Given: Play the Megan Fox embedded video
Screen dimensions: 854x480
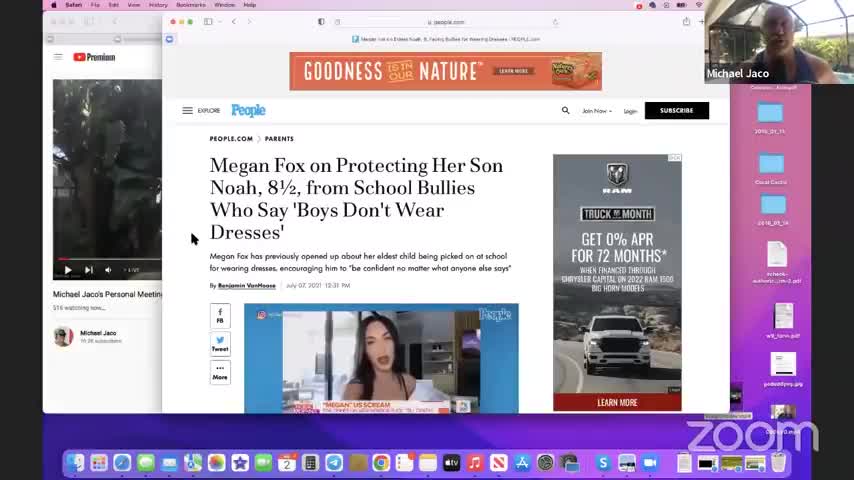Looking at the screenshot, I should pyautogui.click(x=381, y=359).
